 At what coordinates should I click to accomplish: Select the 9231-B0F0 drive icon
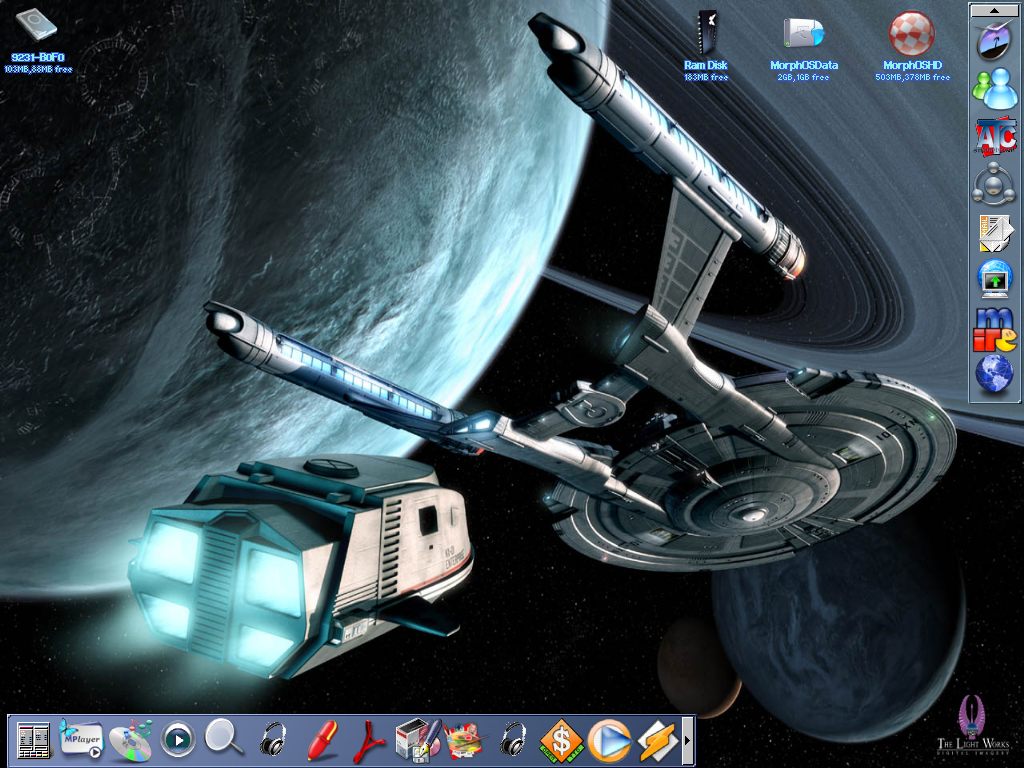click(37, 25)
